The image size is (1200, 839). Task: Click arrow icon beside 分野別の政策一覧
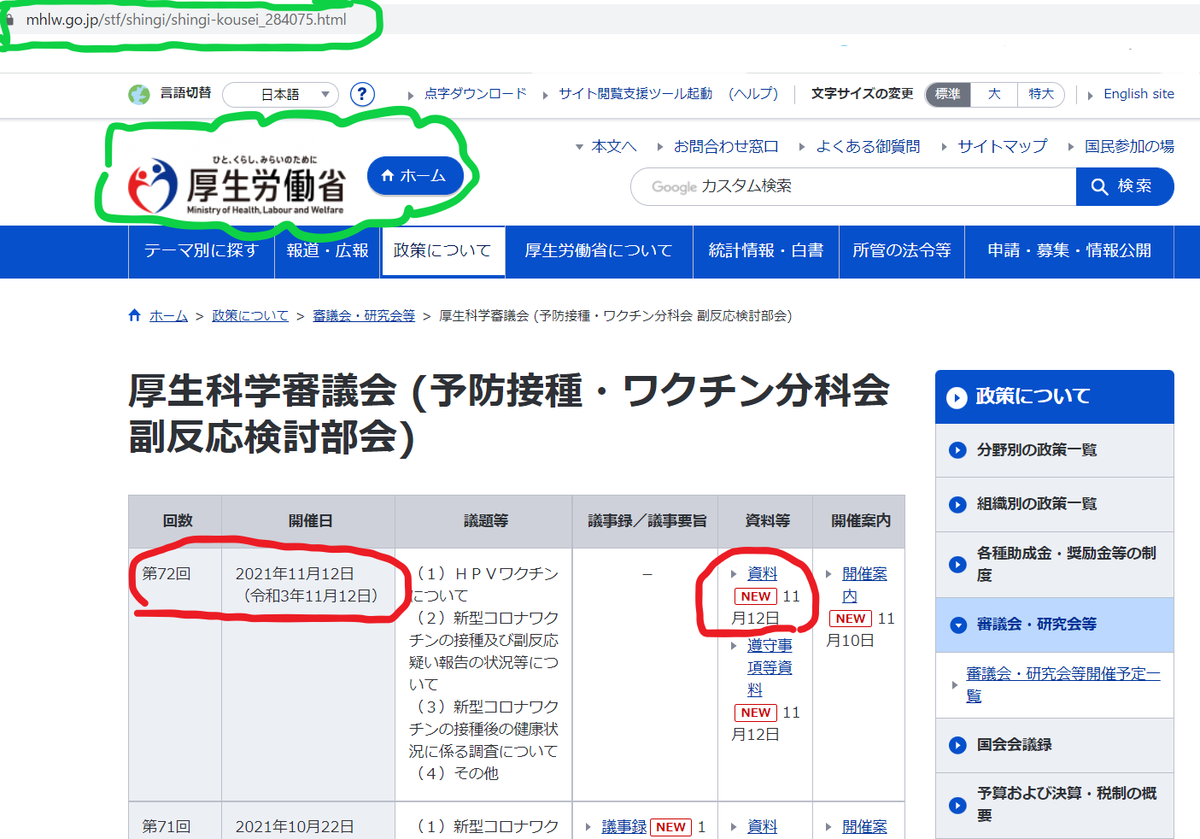pyautogui.click(x=957, y=450)
